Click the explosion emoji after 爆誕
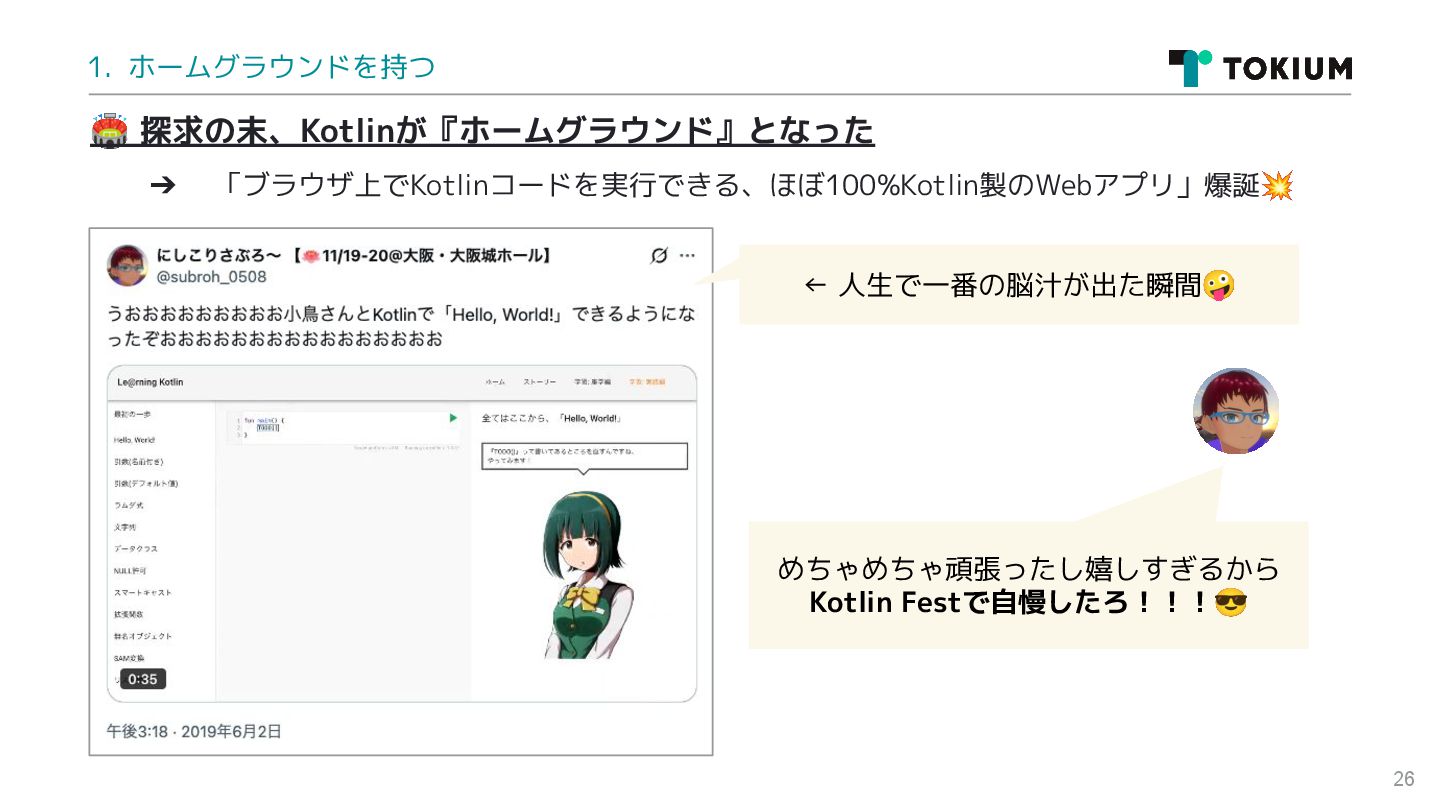The width and height of the screenshot is (1440, 810). point(1277,185)
